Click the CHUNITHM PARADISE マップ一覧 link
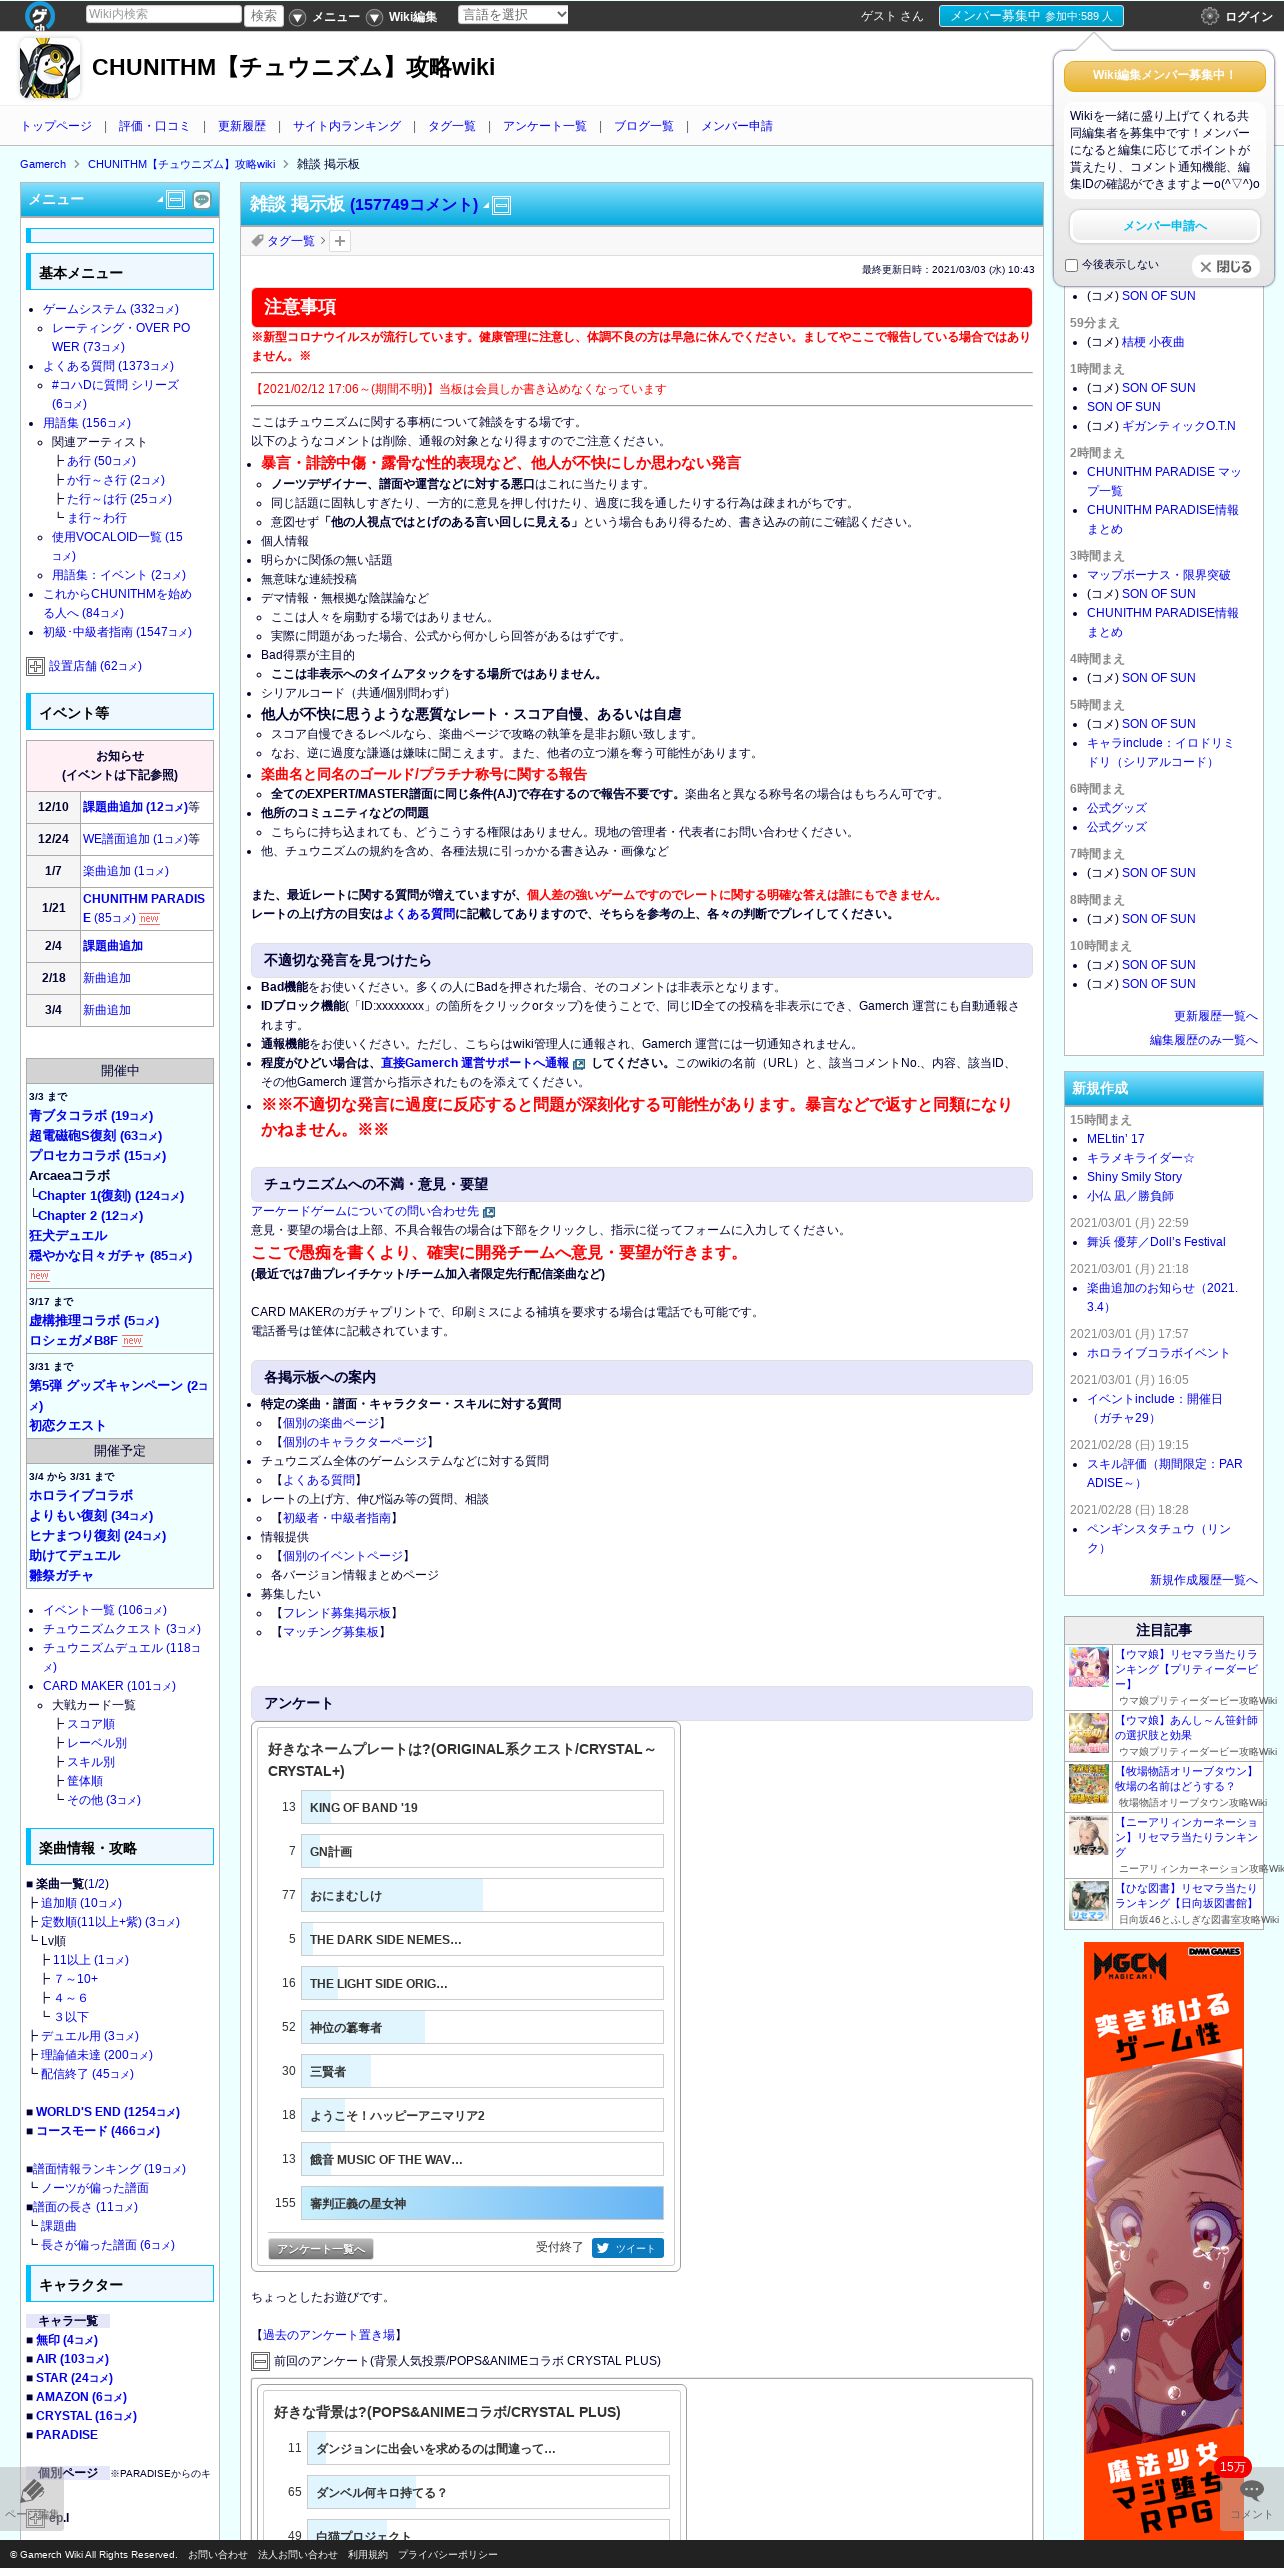This screenshot has width=1284, height=2568. click(1164, 481)
